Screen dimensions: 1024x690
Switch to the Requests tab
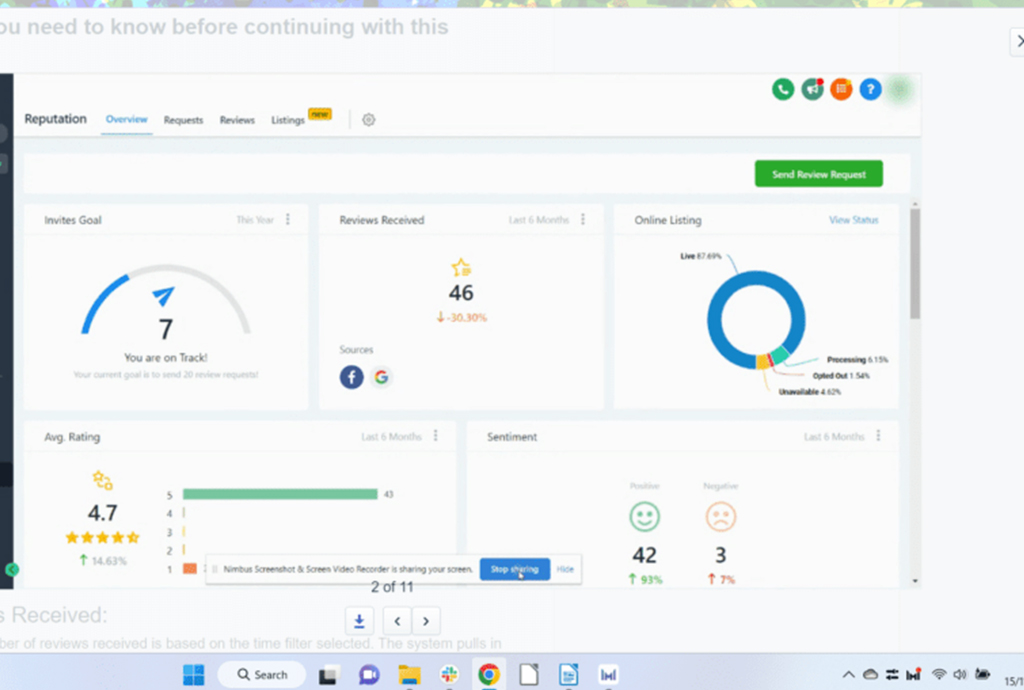pyautogui.click(x=183, y=120)
